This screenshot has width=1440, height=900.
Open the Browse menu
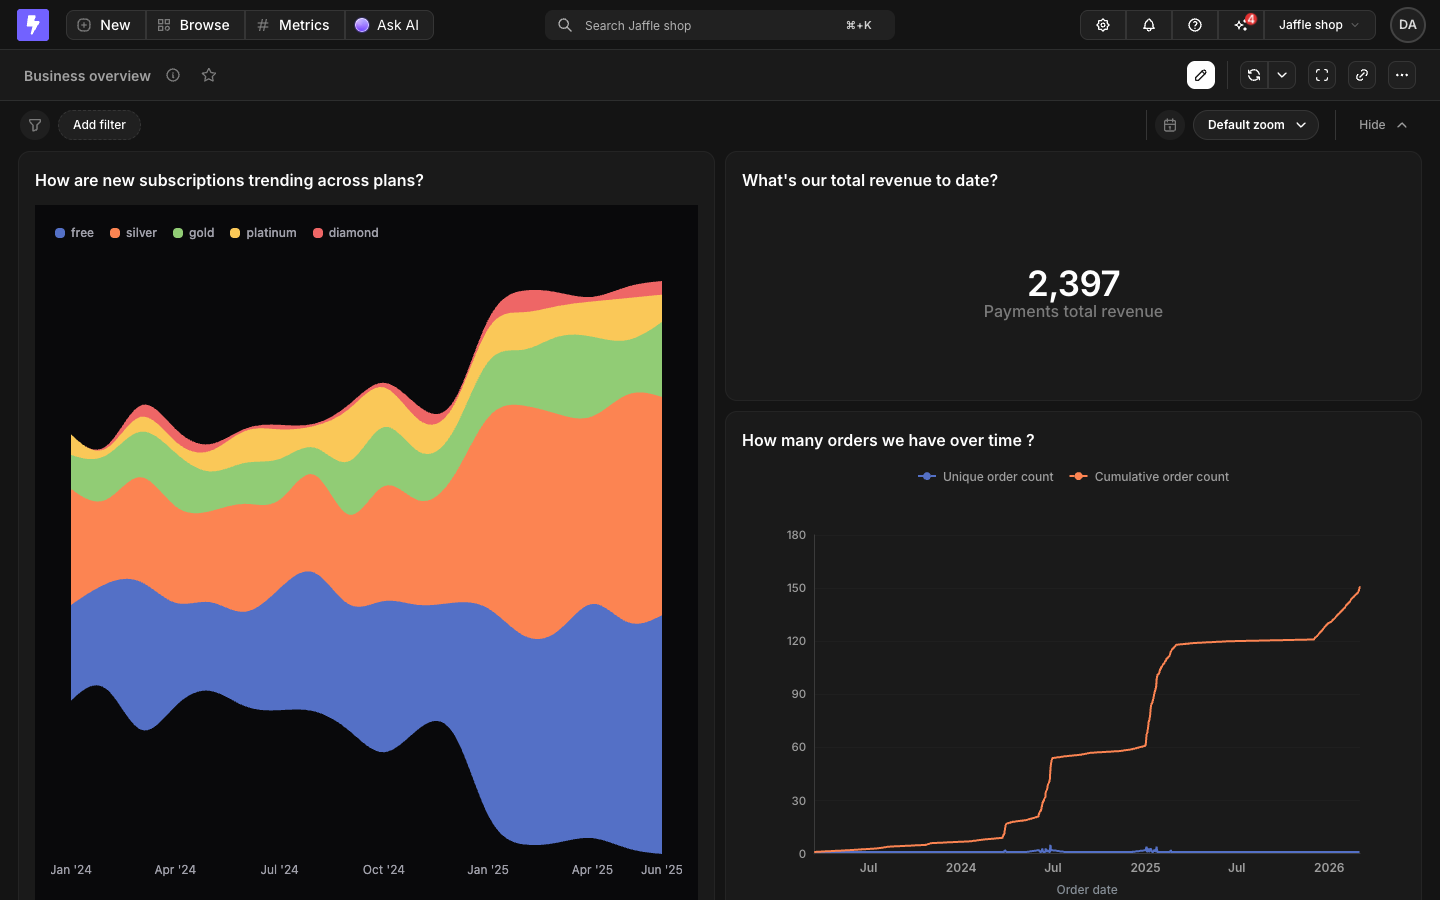(x=194, y=25)
